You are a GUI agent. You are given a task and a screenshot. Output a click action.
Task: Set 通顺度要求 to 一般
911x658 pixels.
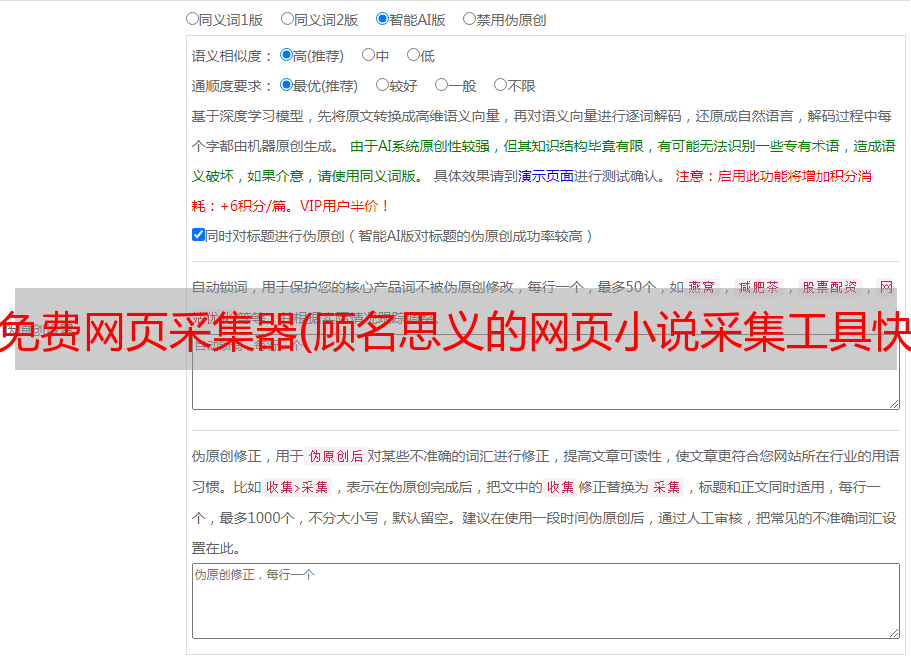coord(441,85)
